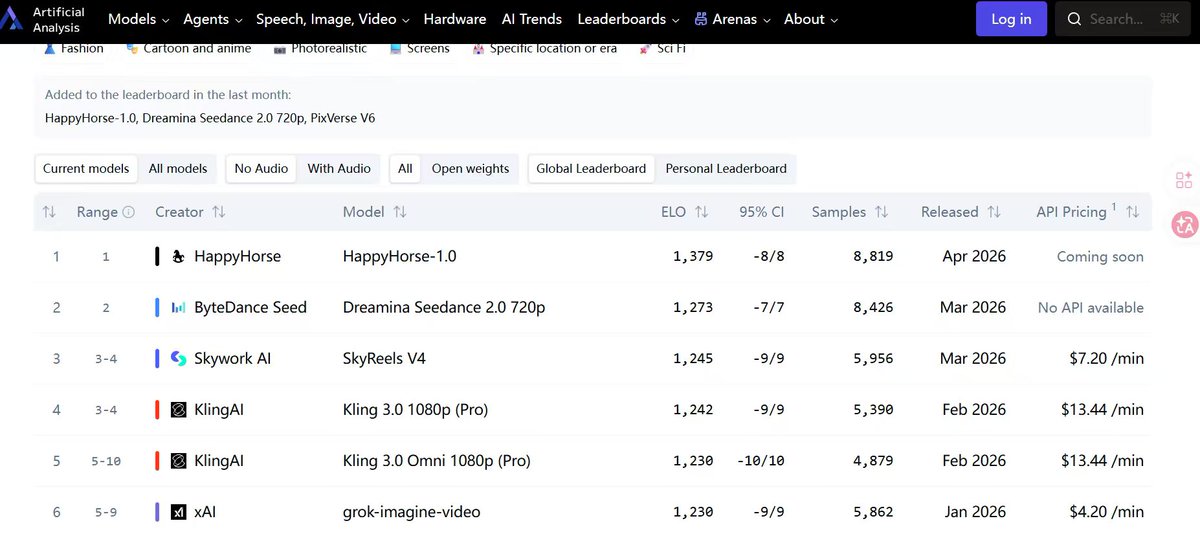Click the Skywork AI logo icon
Image resolution: width=1200 pixels, height=534 pixels.
click(178, 359)
